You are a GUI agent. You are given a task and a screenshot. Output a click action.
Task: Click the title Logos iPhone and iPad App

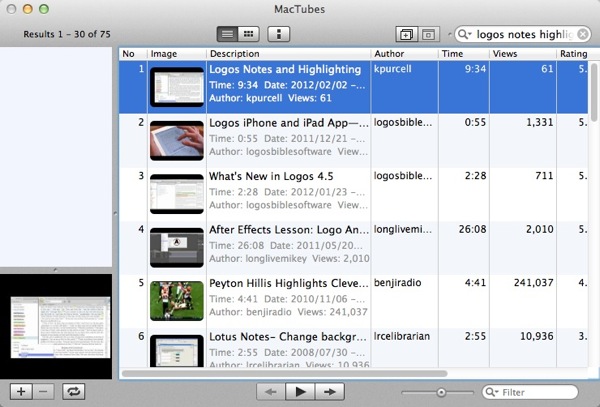pyautogui.click(x=289, y=123)
